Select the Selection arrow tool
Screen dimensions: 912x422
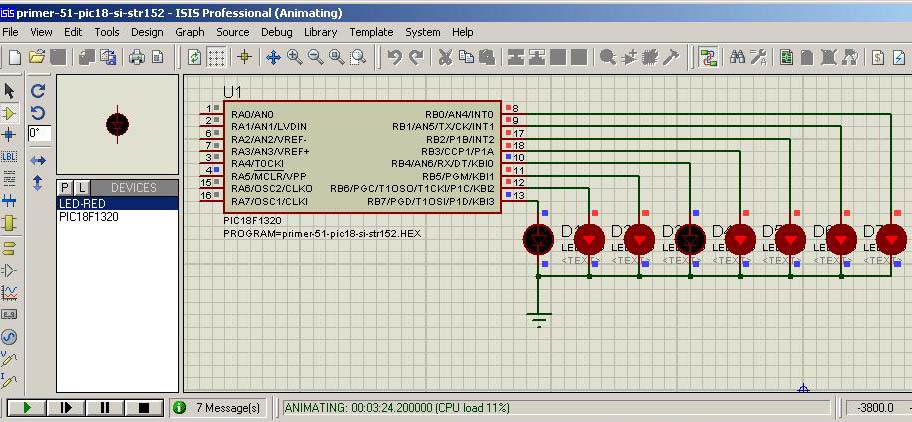coord(10,91)
